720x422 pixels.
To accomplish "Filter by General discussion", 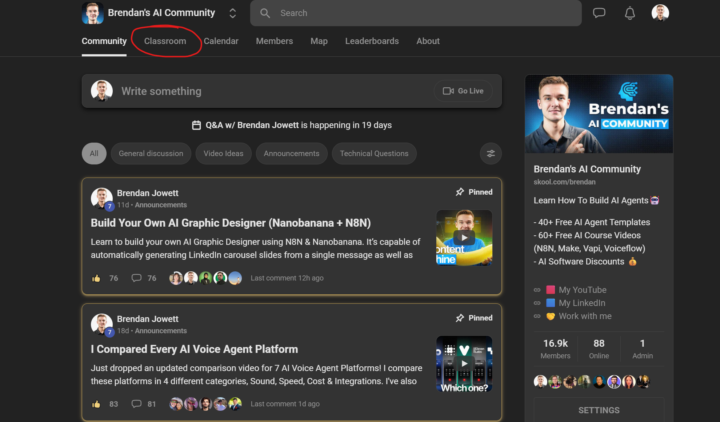I will coord(151,153).
